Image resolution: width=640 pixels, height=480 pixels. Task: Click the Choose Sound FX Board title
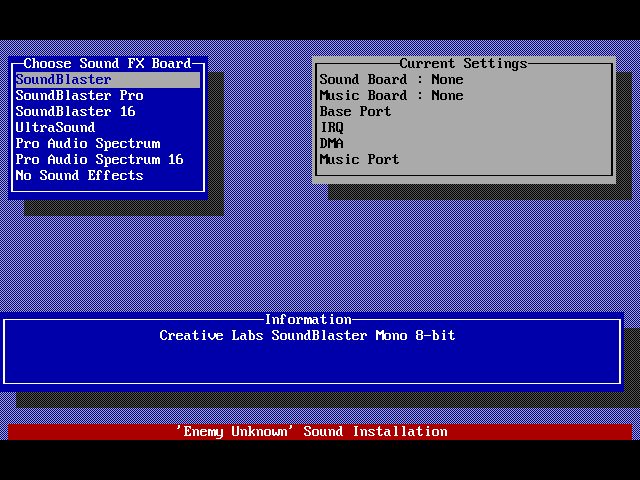[x=107, y=63]
